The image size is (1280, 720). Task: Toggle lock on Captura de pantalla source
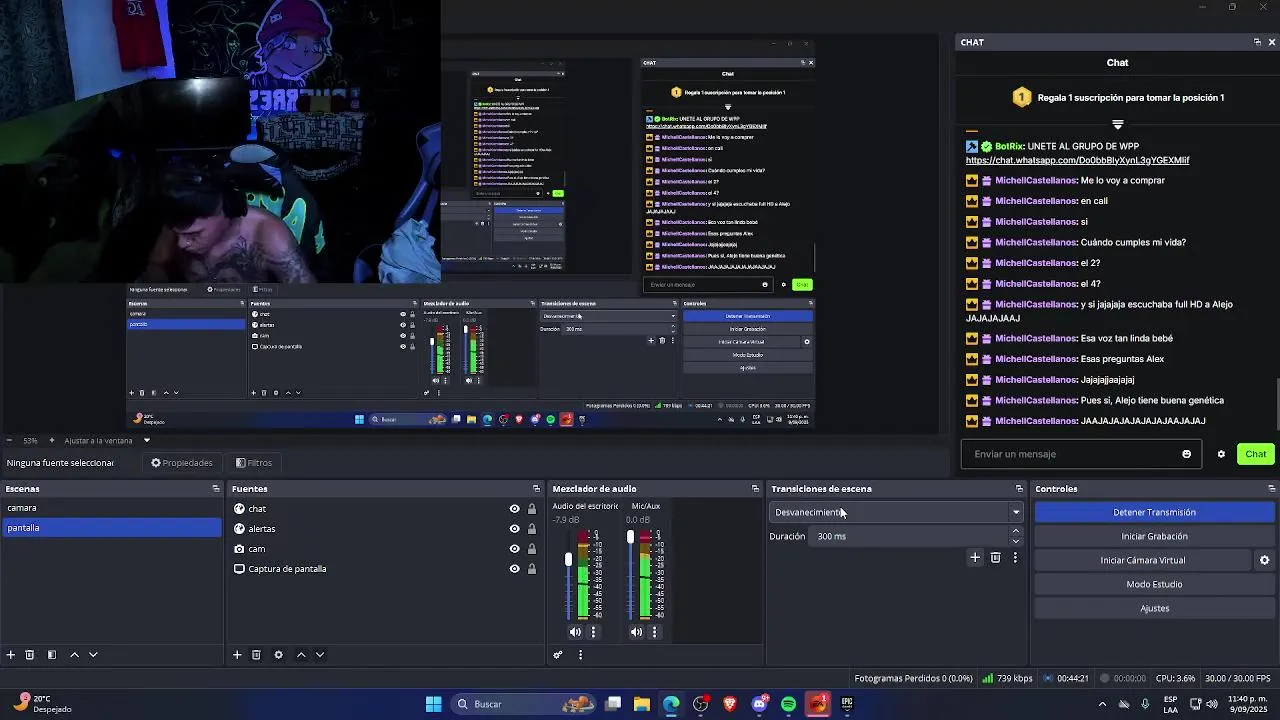tap(531, 569)
